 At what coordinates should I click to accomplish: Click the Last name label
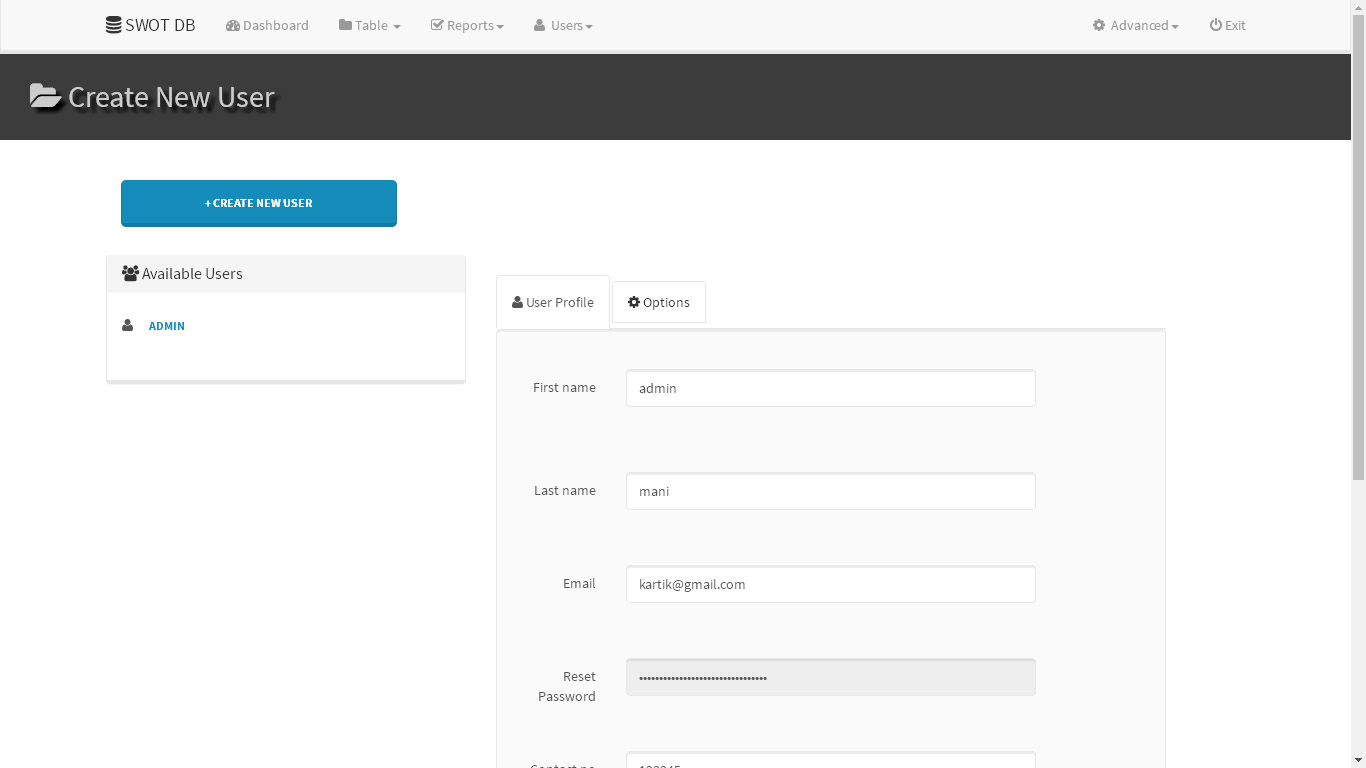[565, 490]
